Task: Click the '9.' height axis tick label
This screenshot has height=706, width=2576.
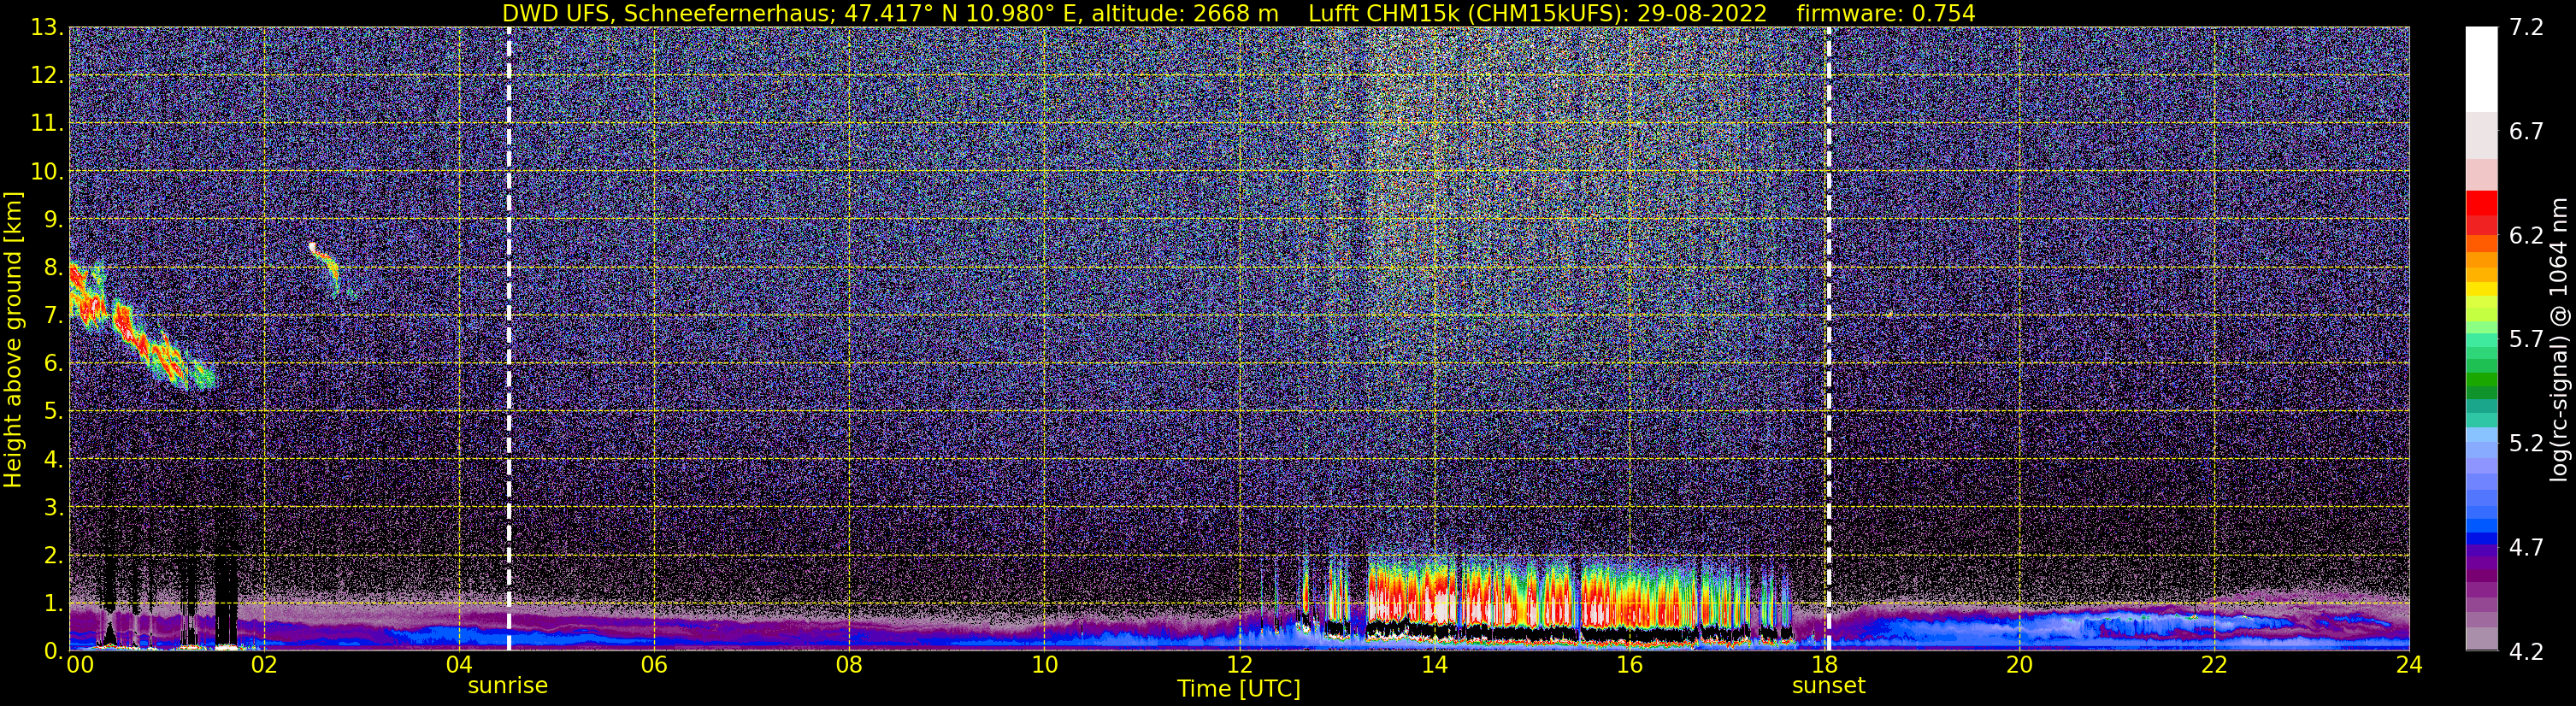Action: [53, 219]
